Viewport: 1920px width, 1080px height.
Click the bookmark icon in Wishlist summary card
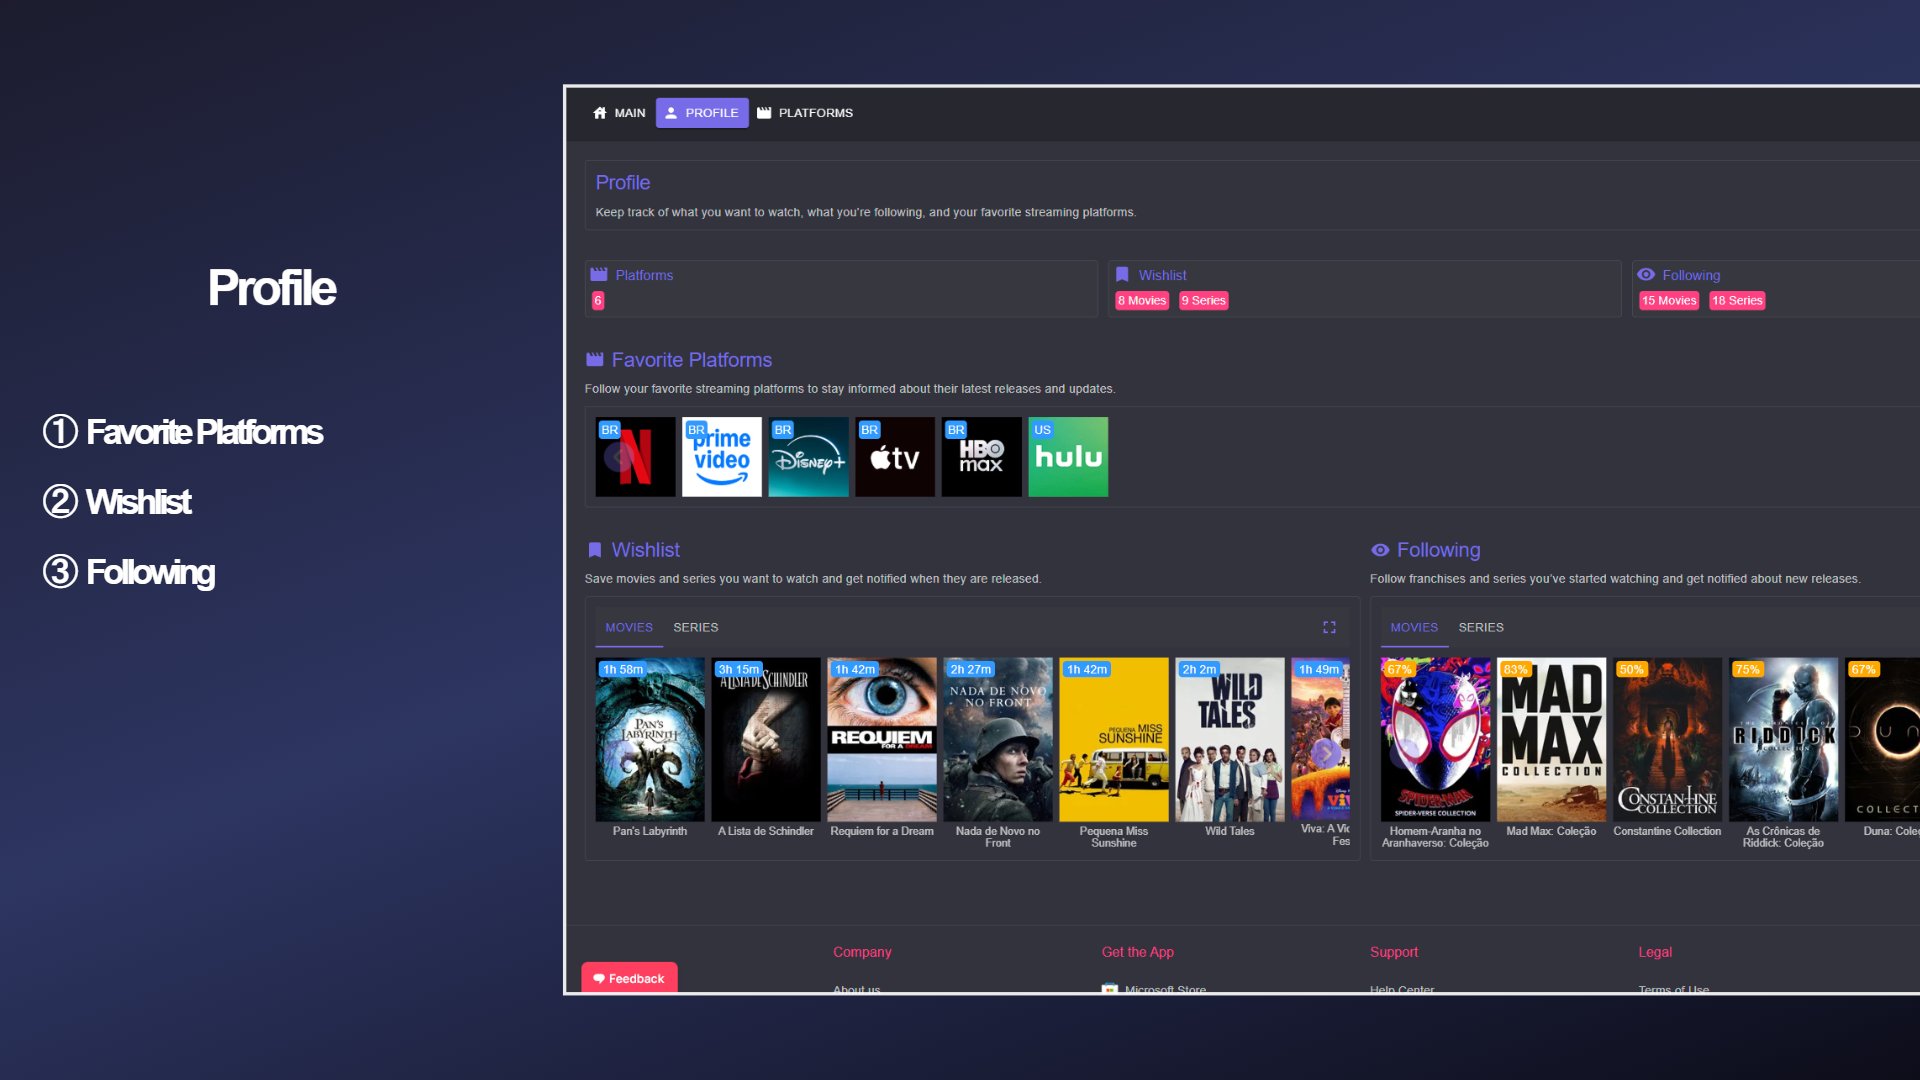[x=1122, y=275]
